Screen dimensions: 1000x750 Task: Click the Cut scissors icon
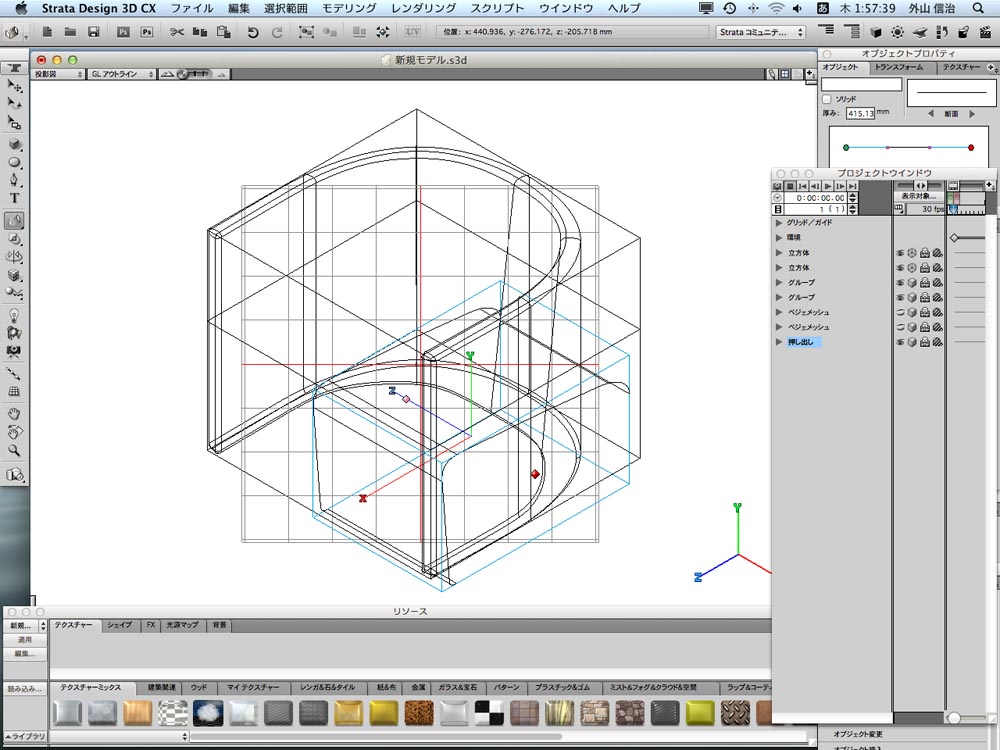(177, 32)
